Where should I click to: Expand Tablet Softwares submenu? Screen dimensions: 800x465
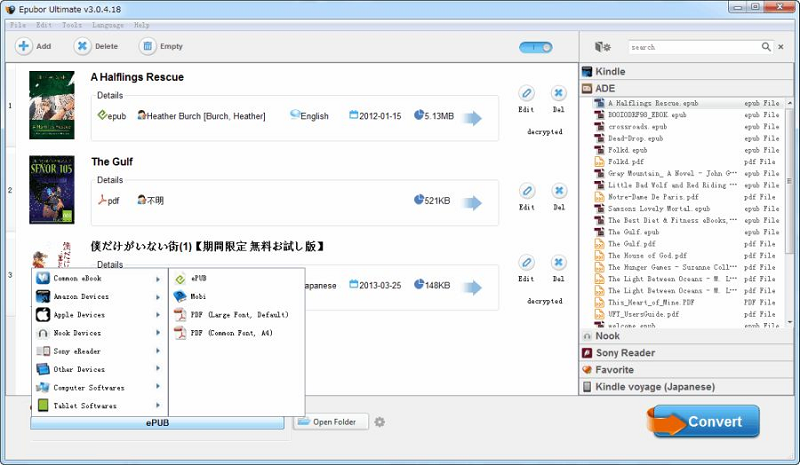[99, 406]
